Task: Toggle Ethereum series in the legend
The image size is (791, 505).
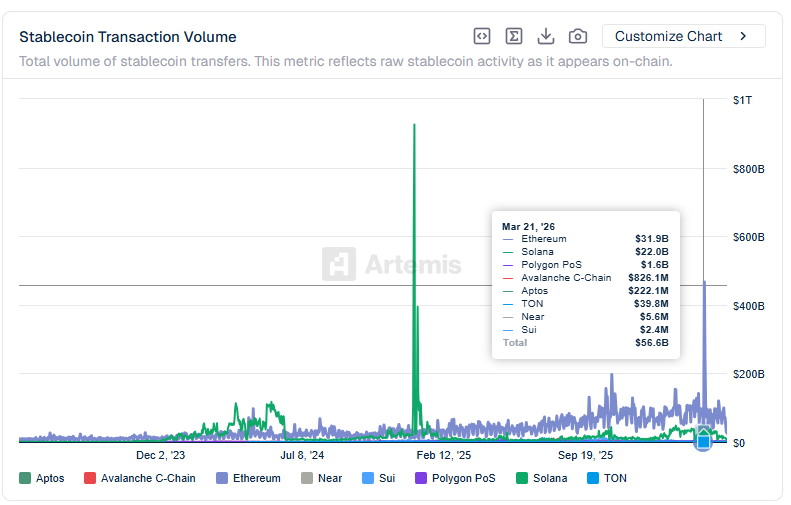Action: pyautogui.click(x=248, y=478)
